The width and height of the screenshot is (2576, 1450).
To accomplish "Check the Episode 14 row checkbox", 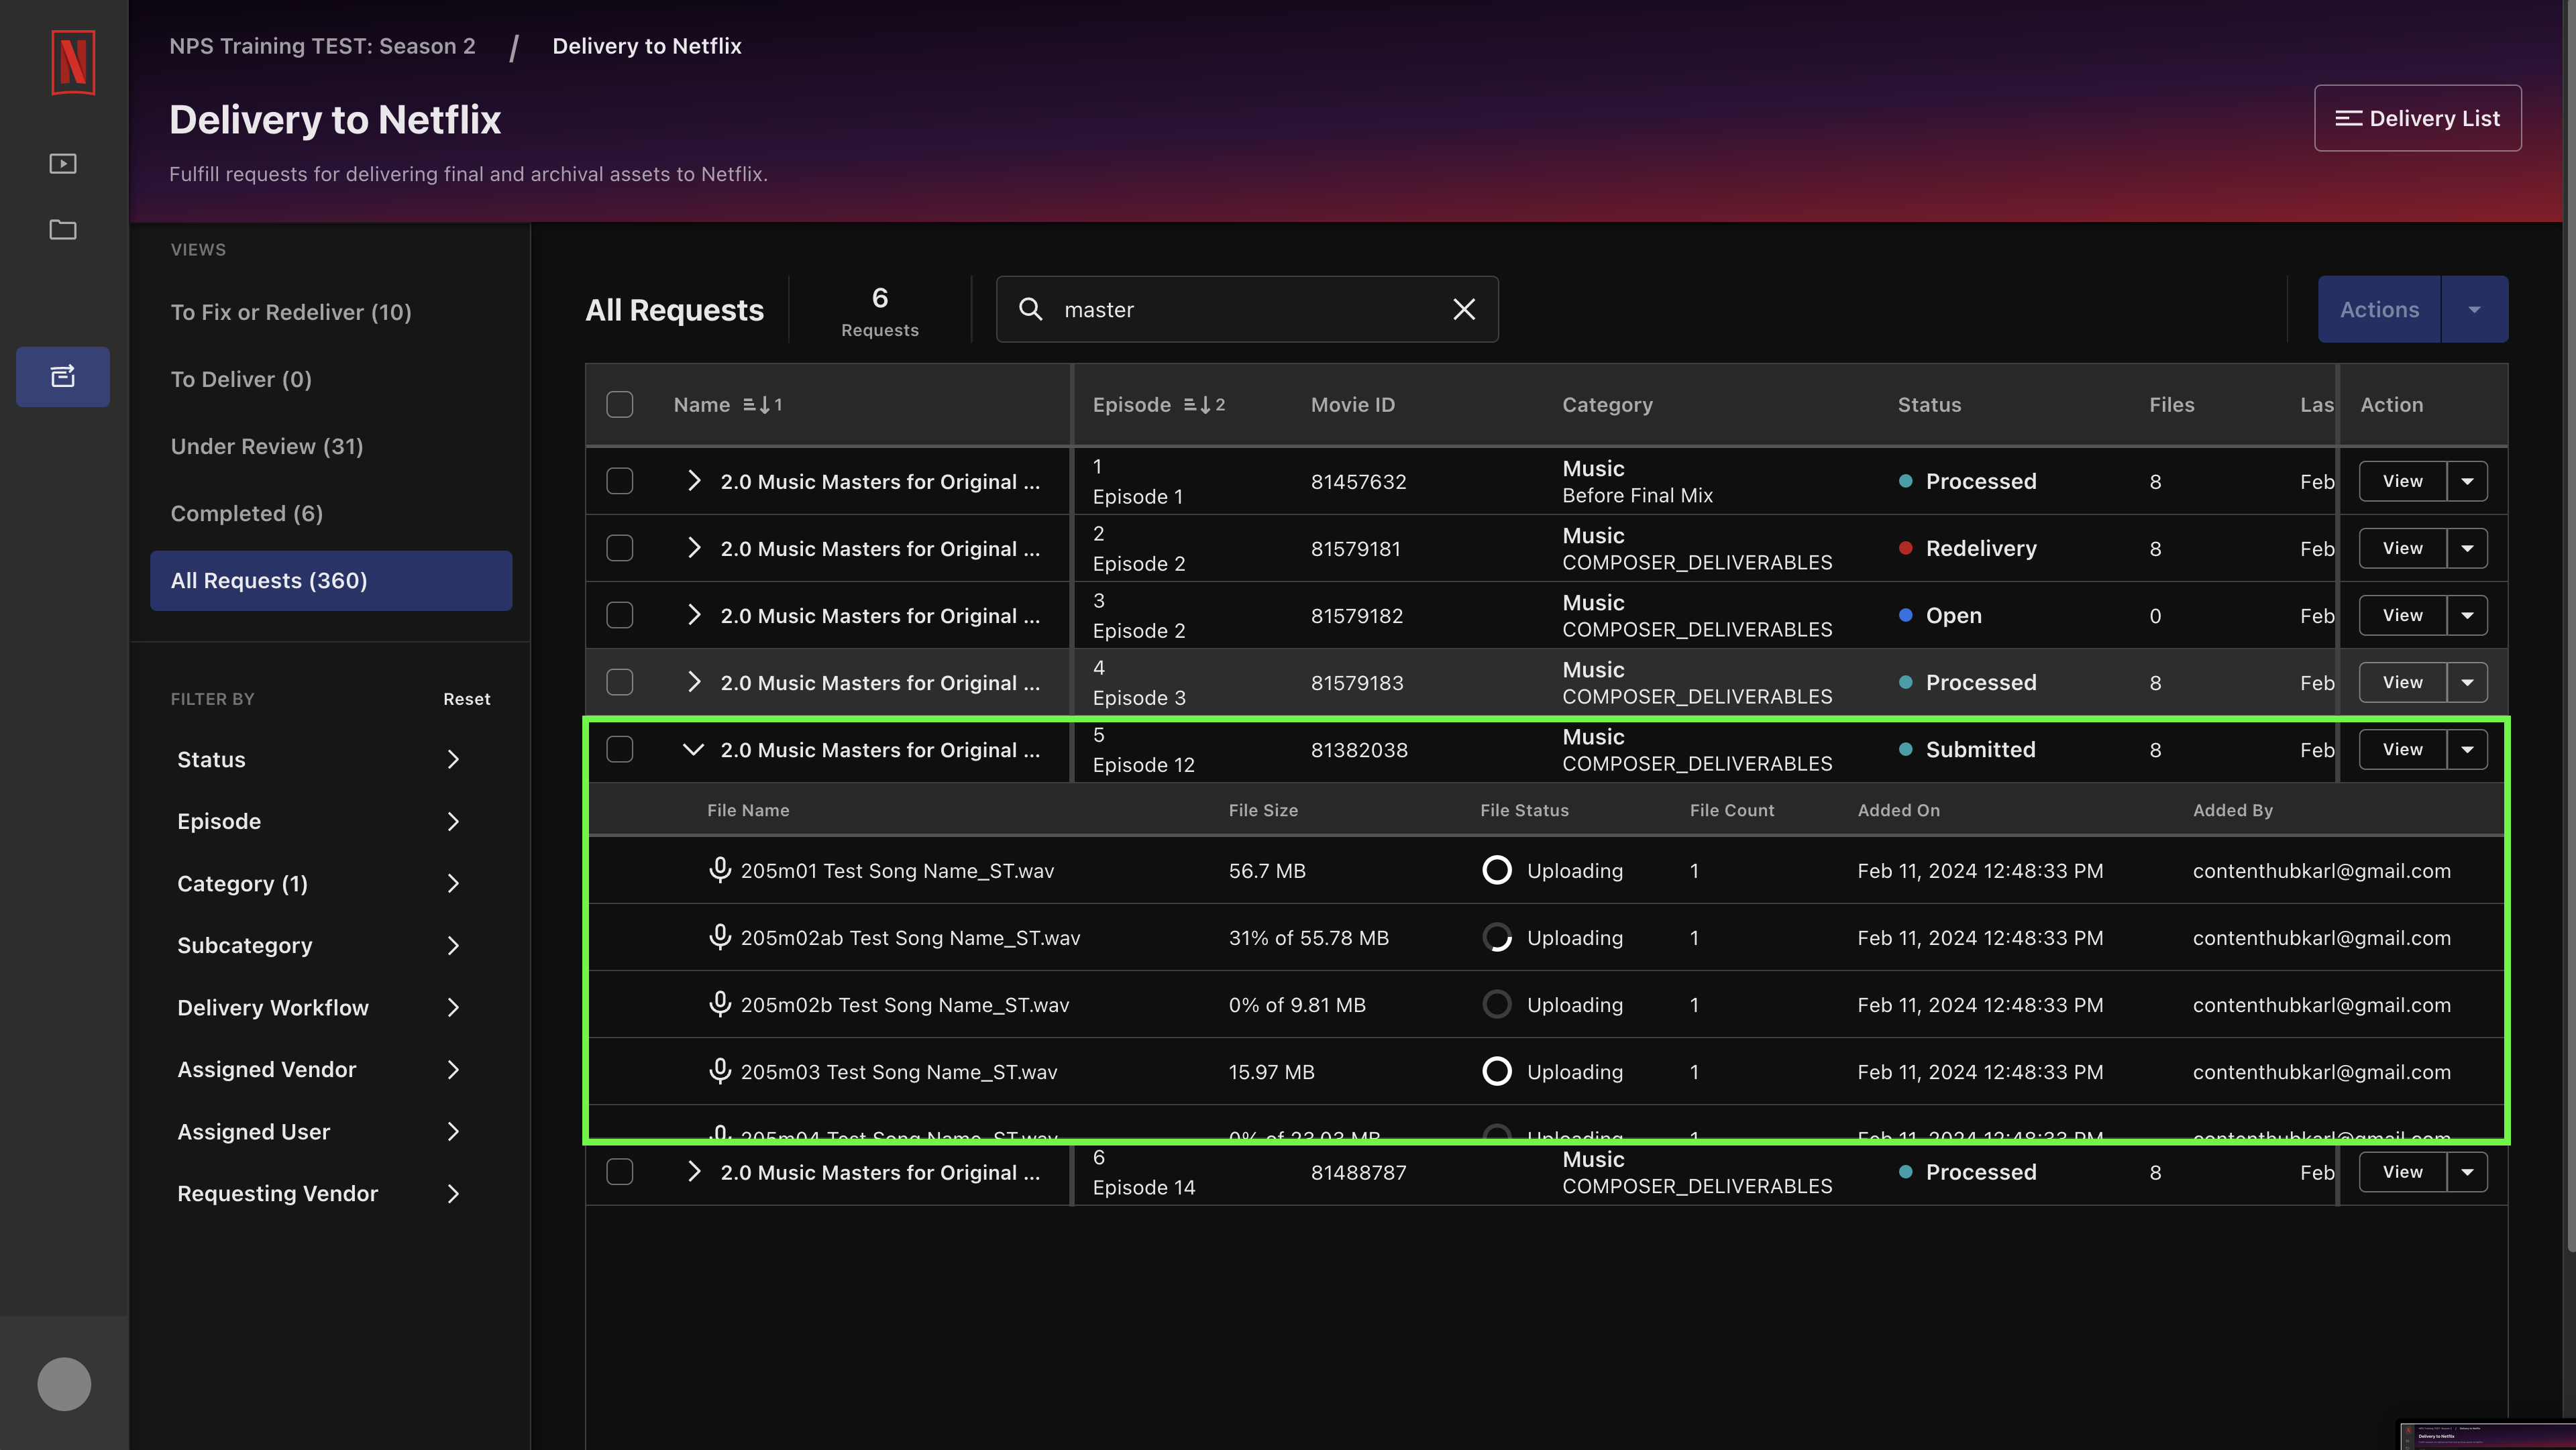I will (619, 1171).
